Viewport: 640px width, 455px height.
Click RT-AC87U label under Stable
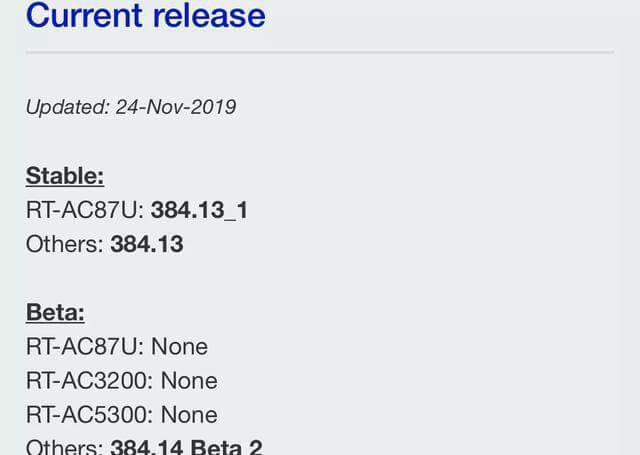tap(83, 210)
